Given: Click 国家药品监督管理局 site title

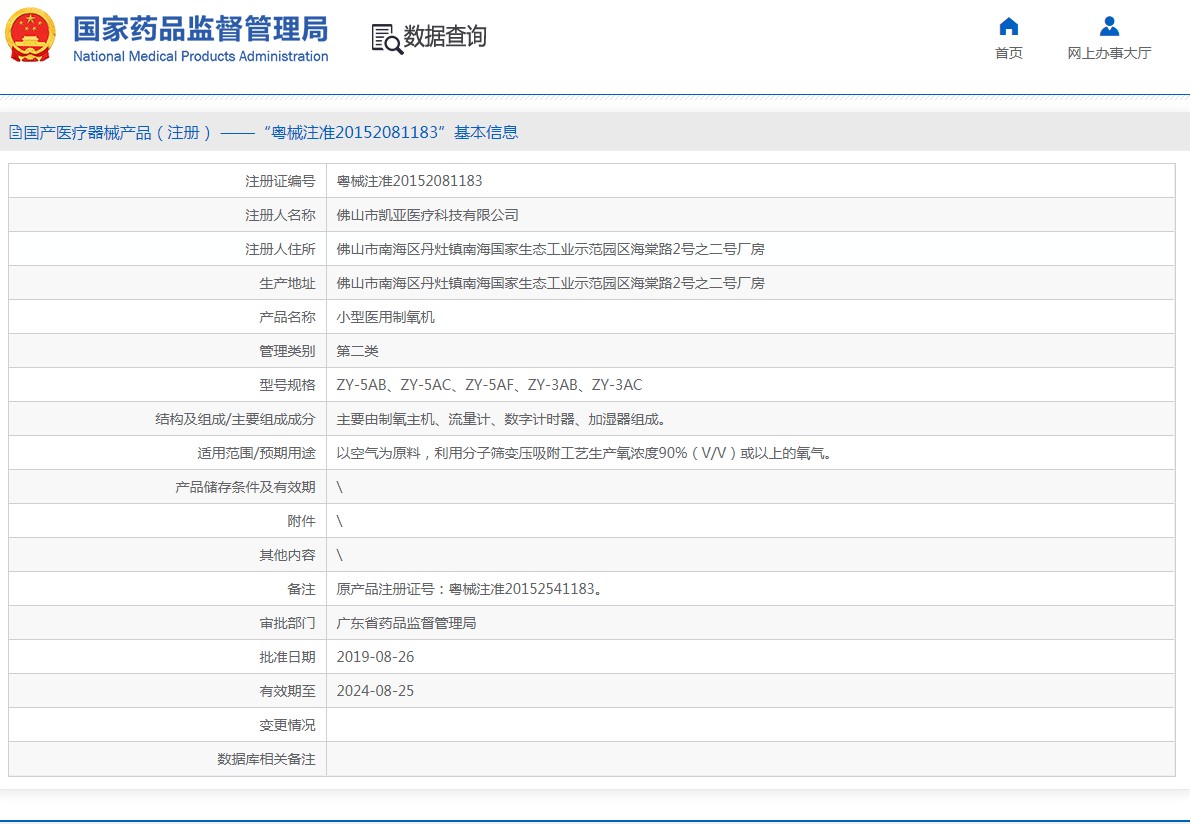Looking at the screenshot, I should (200, 29).
